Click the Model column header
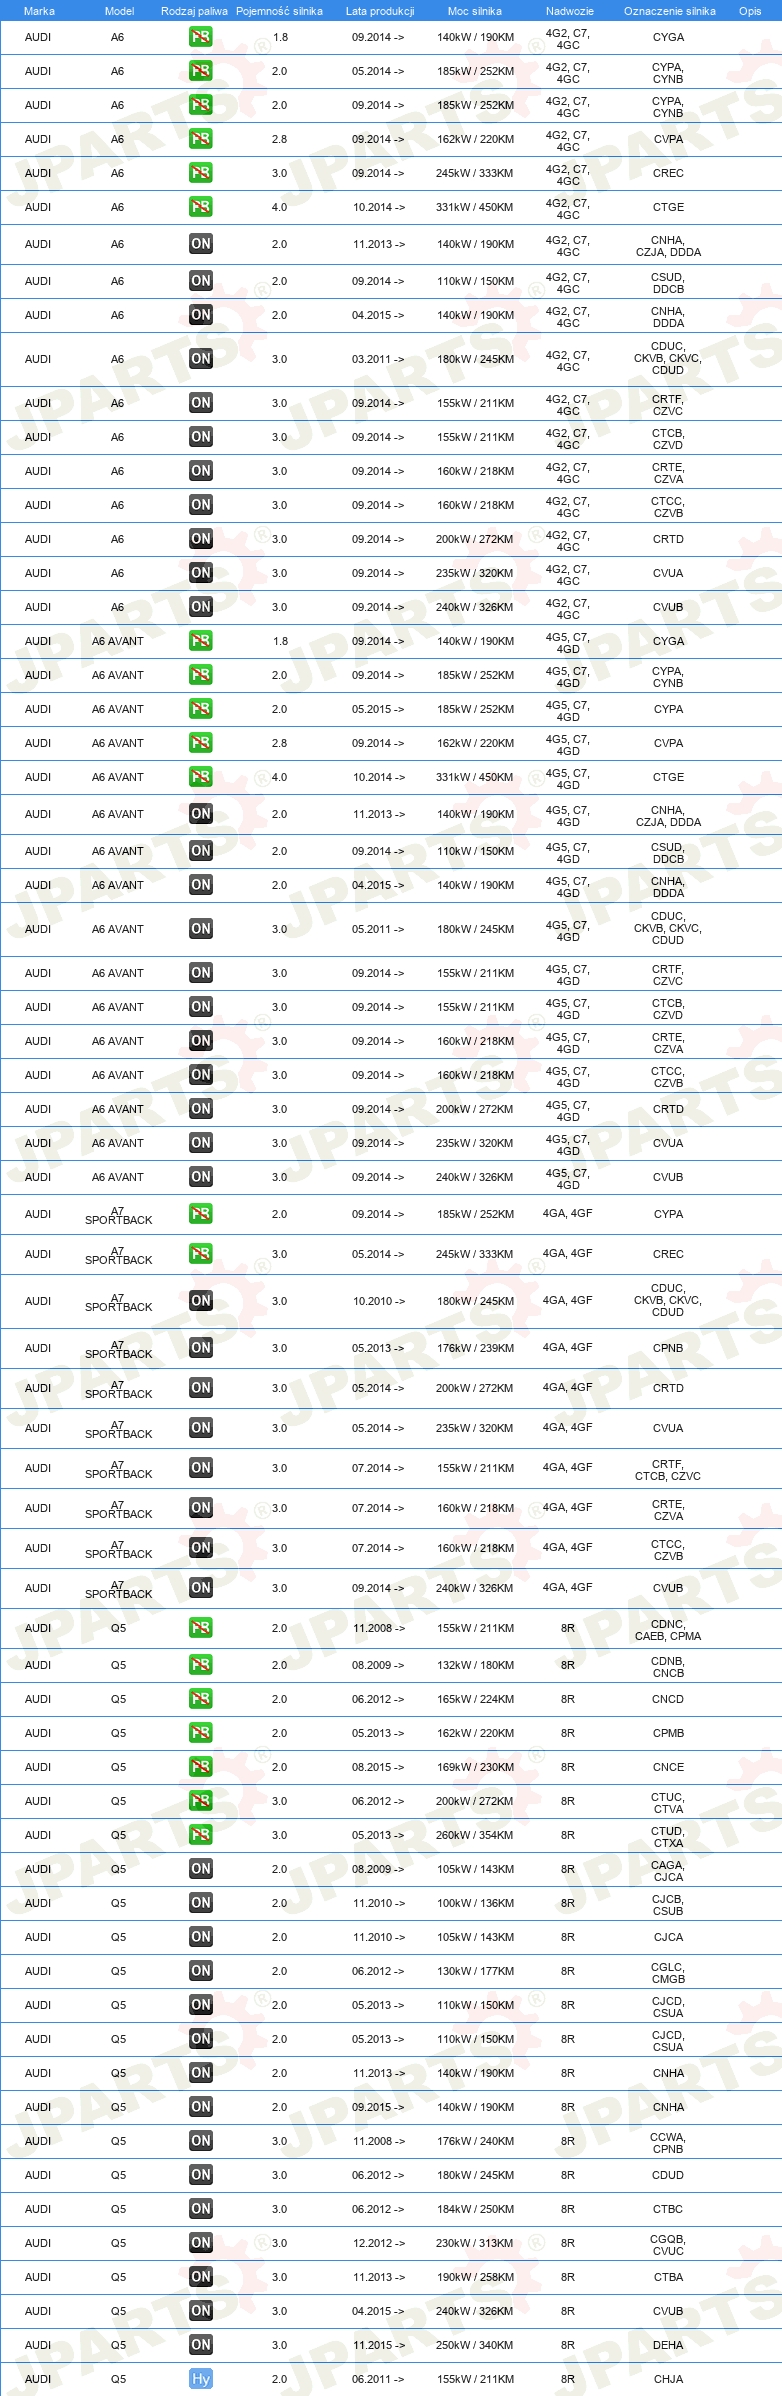782x2396 pixels. click(119, 11)
